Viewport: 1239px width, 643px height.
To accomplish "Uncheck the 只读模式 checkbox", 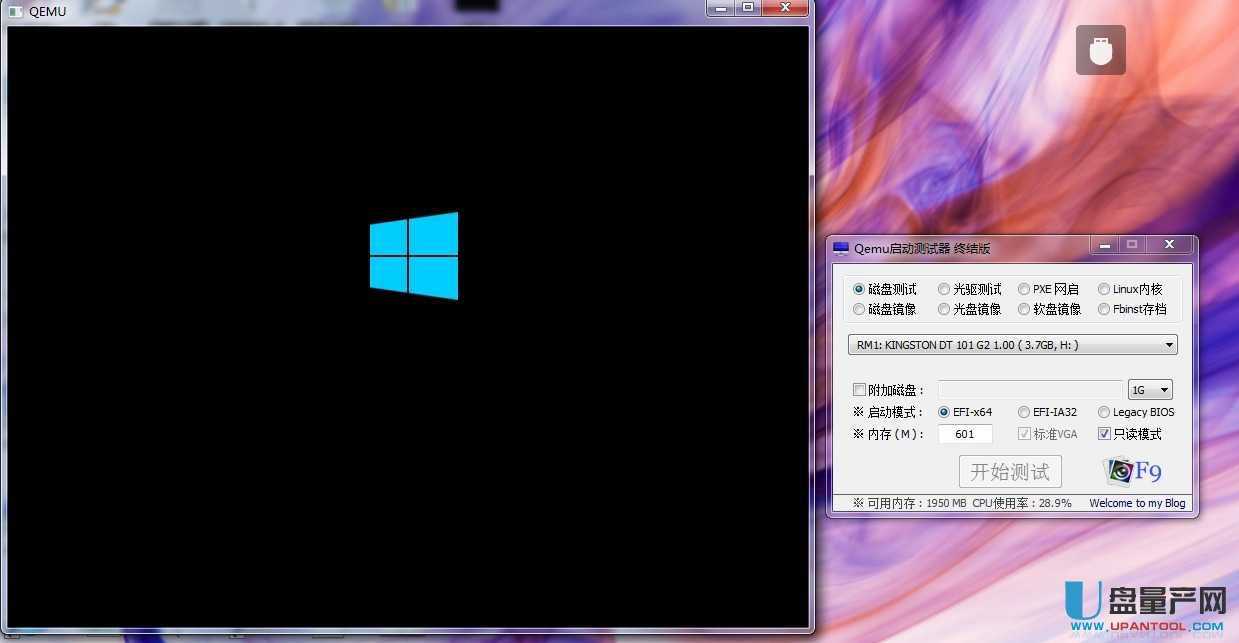I will (1104, 433).
